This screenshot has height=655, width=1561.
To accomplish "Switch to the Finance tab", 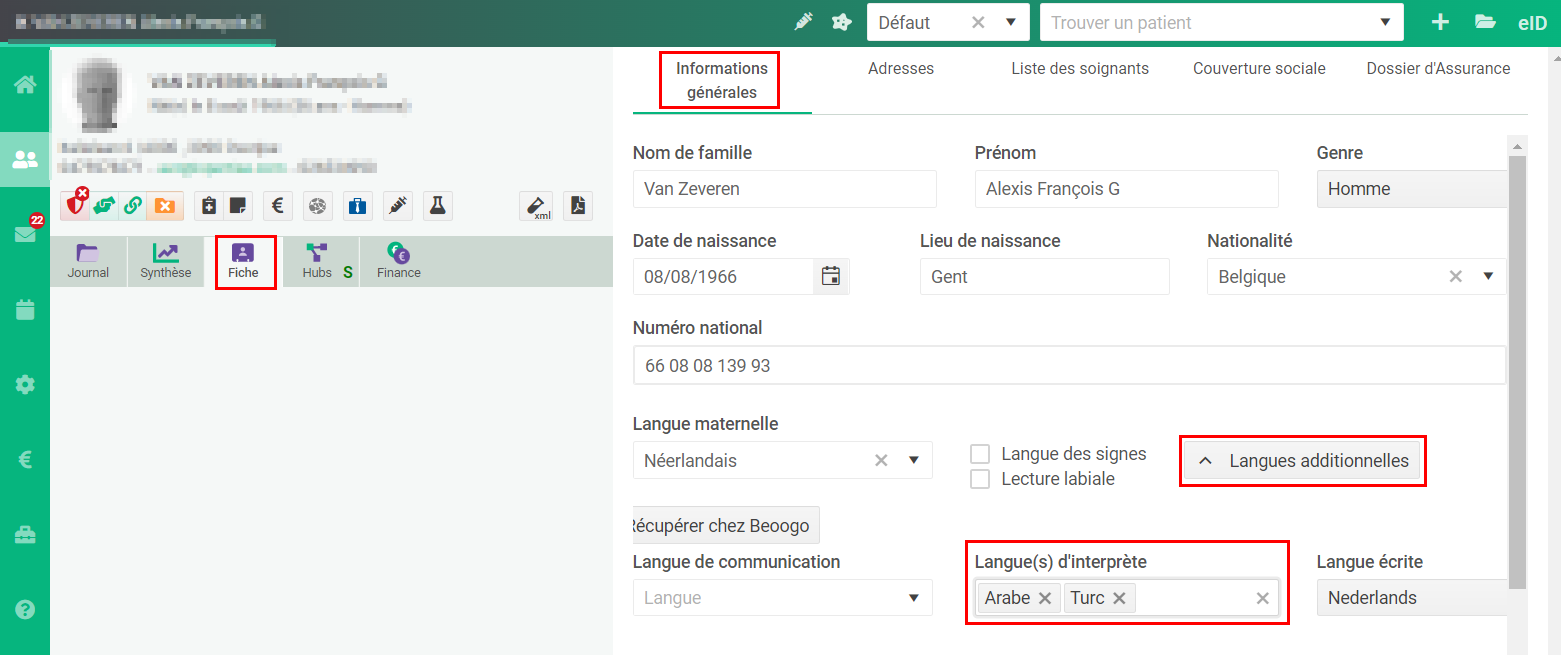I will tap(399, 261).
